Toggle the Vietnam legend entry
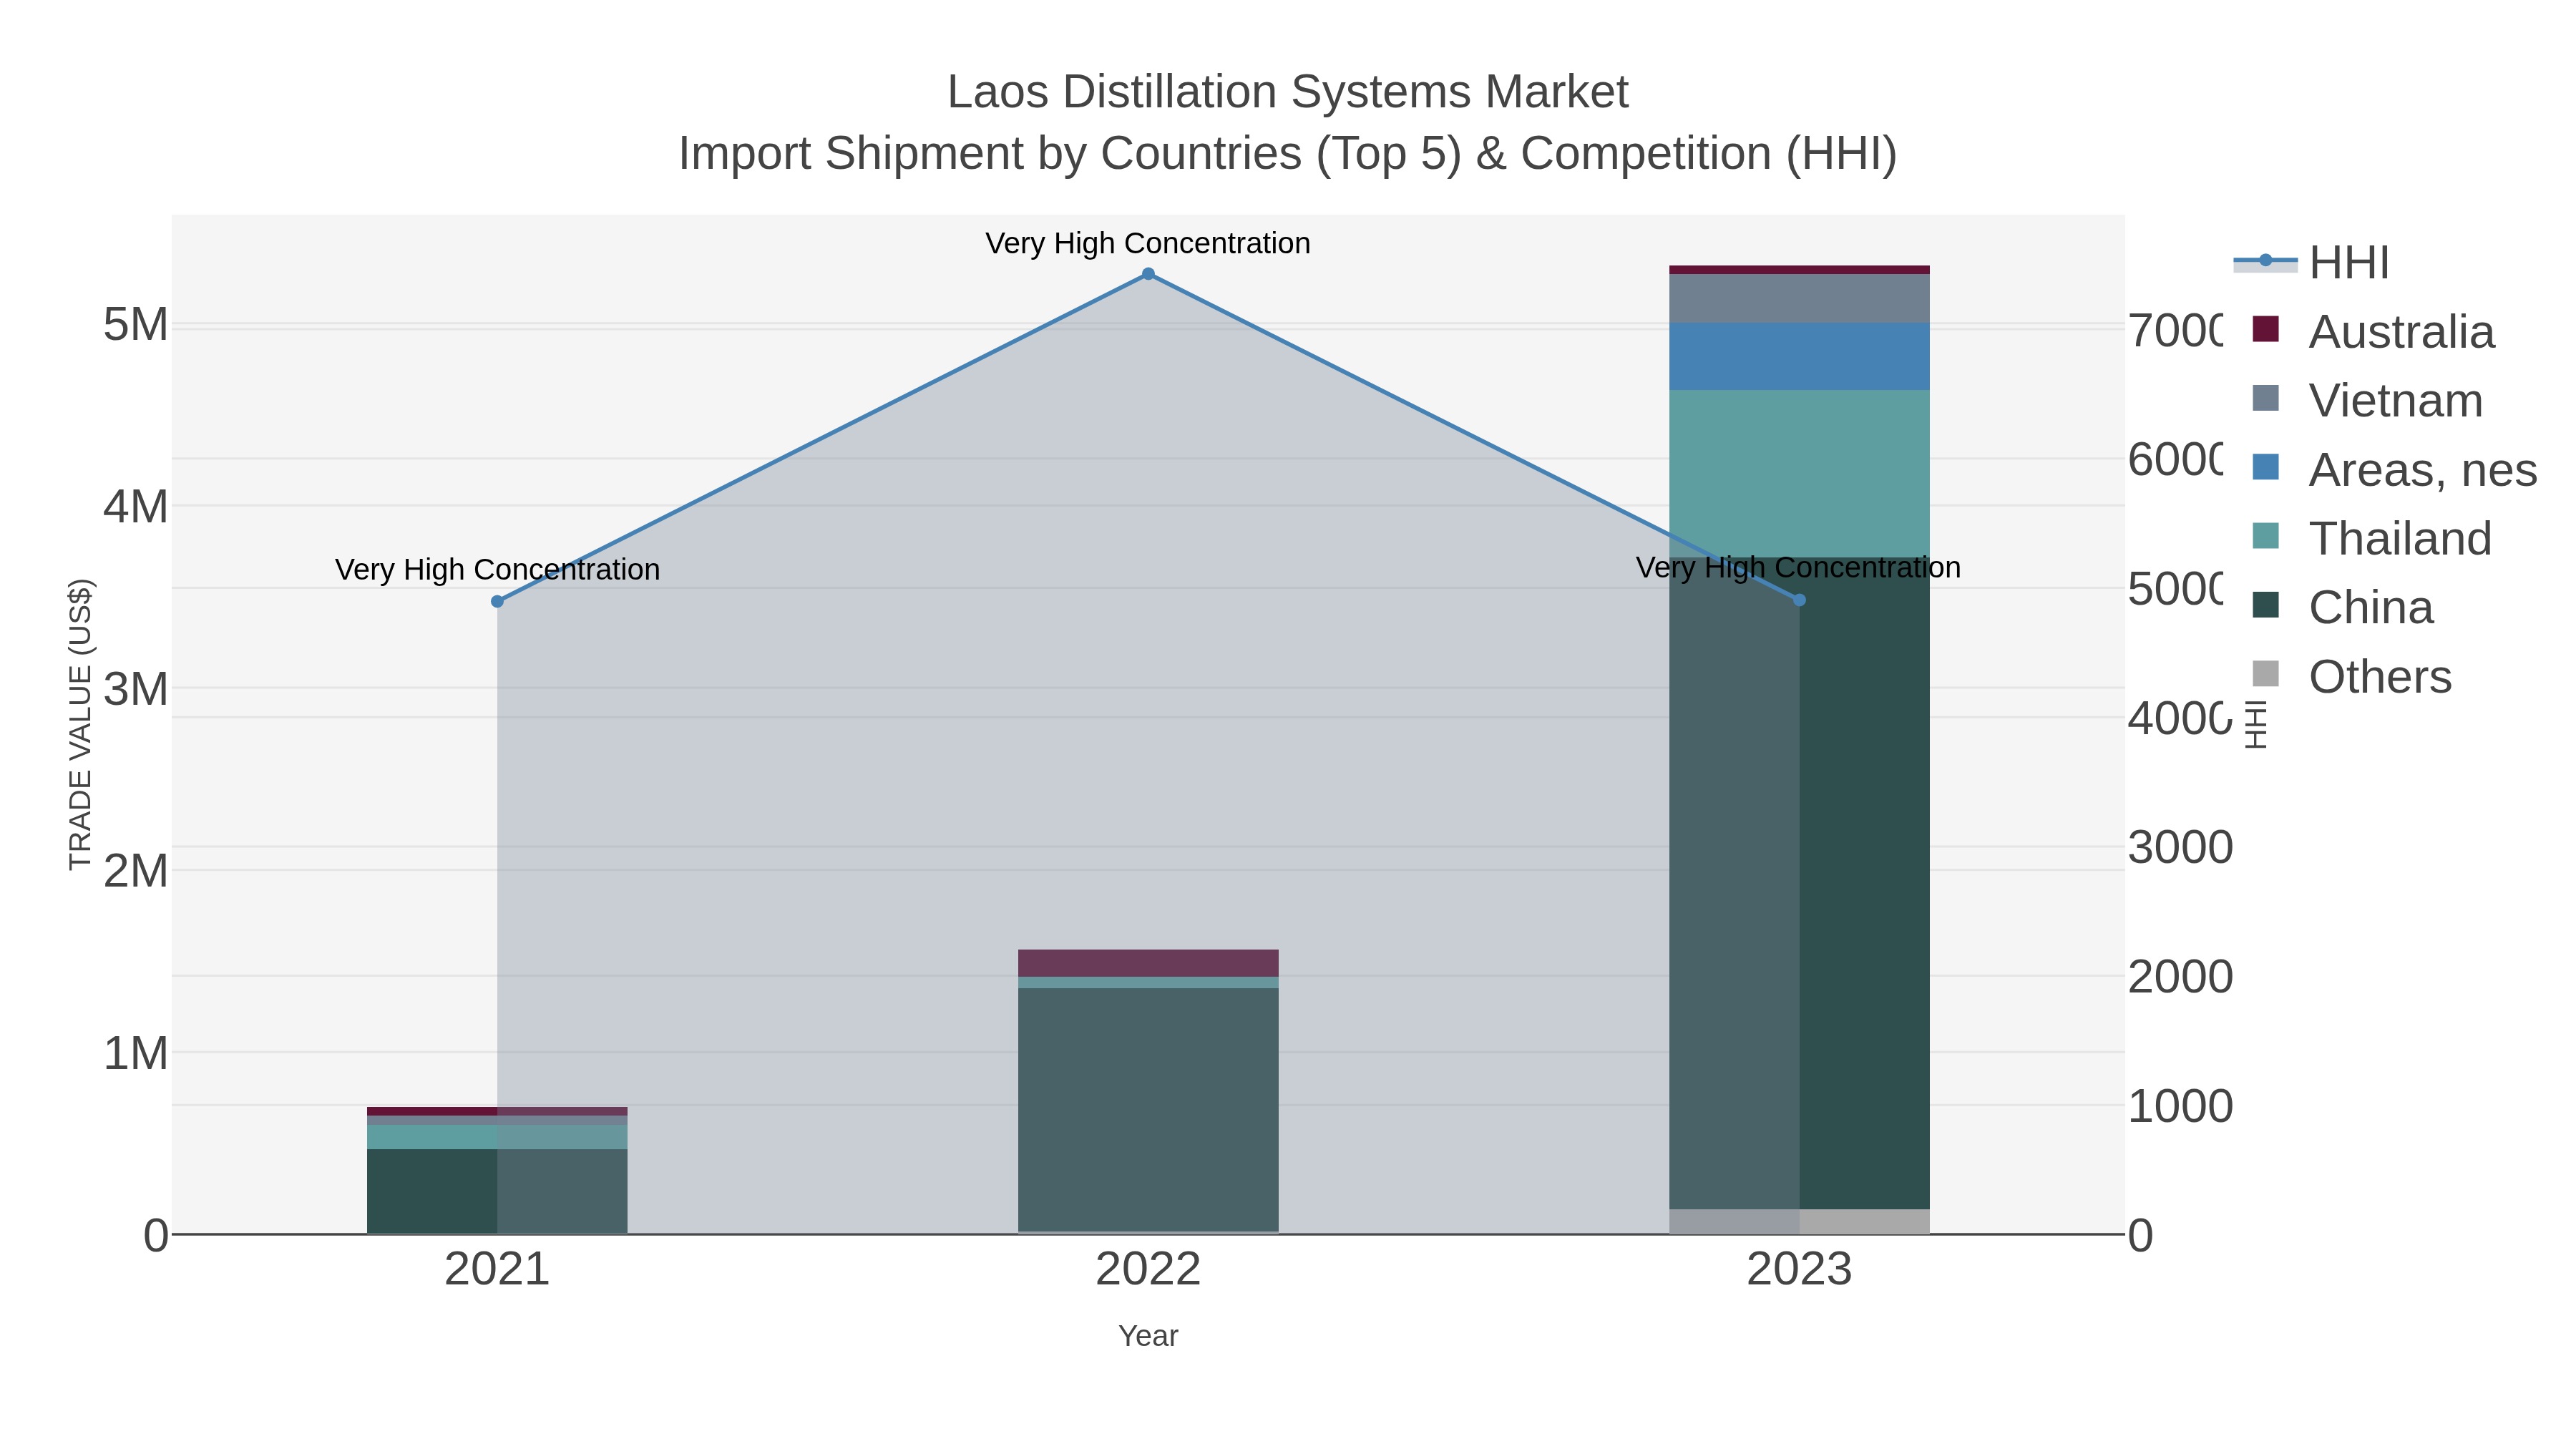Viewport: 2576px width, 1449px height. coord(2367,400)
